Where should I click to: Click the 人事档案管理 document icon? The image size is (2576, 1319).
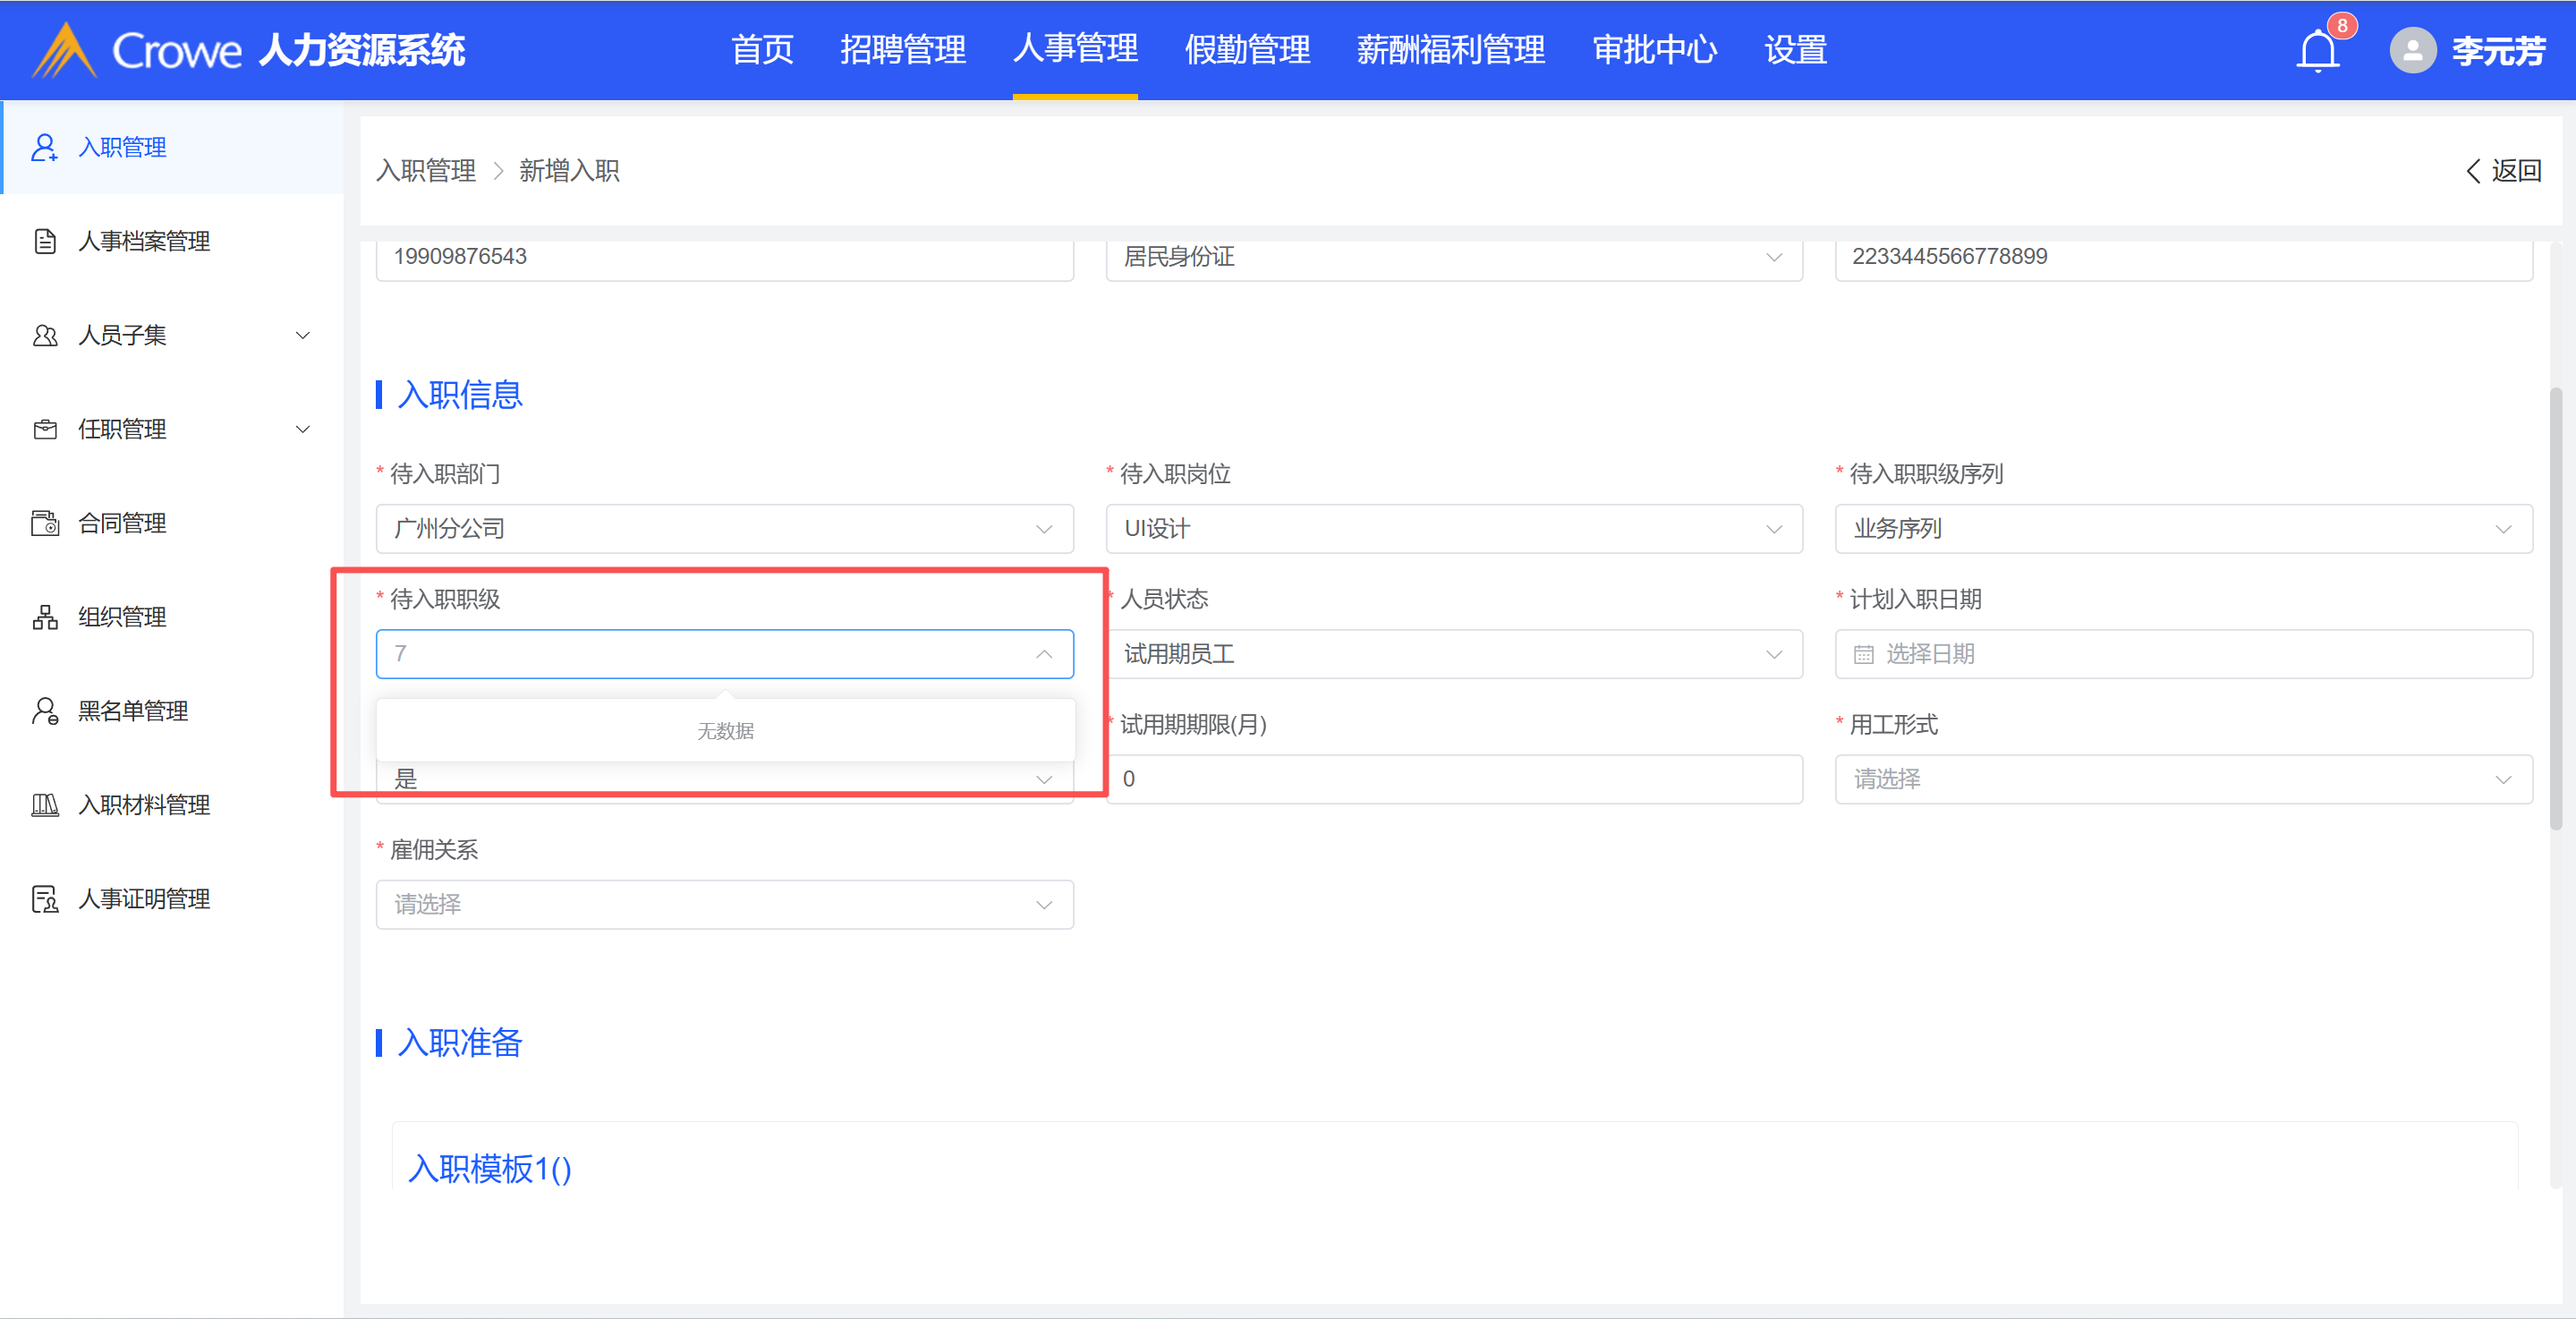[x=44, y=241]
